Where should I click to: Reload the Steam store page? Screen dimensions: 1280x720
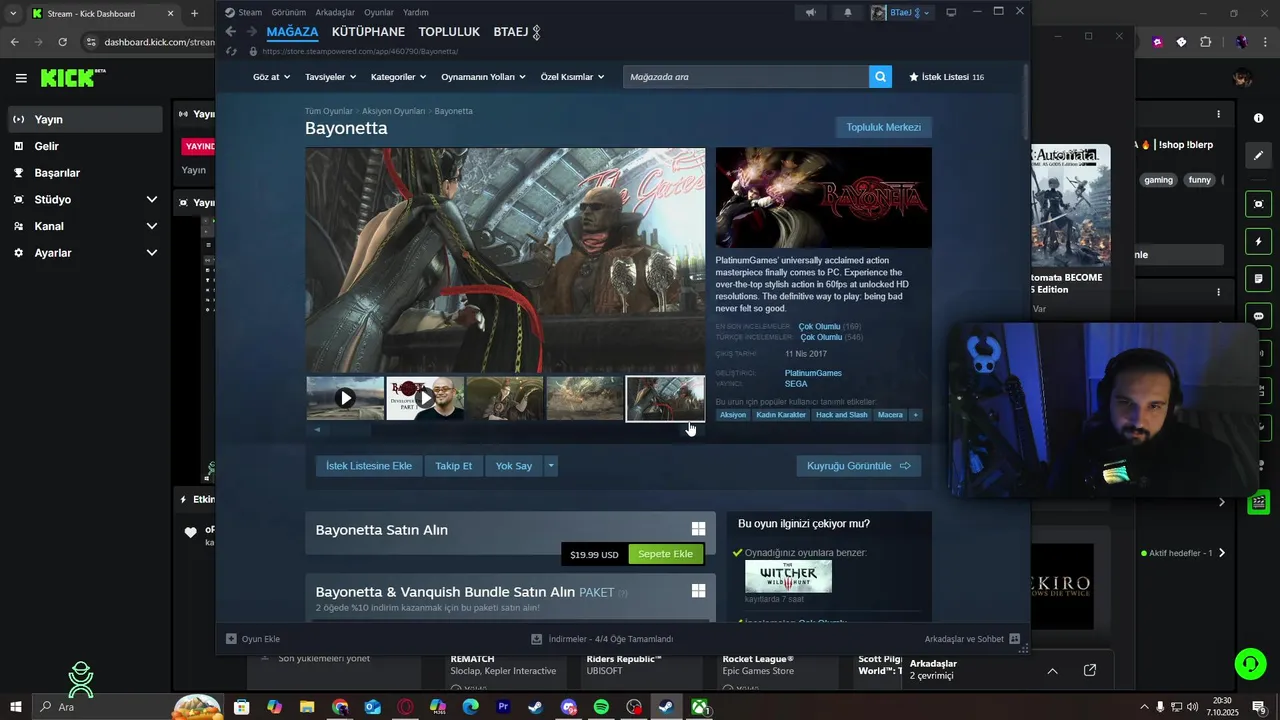(x=232, y=51)
